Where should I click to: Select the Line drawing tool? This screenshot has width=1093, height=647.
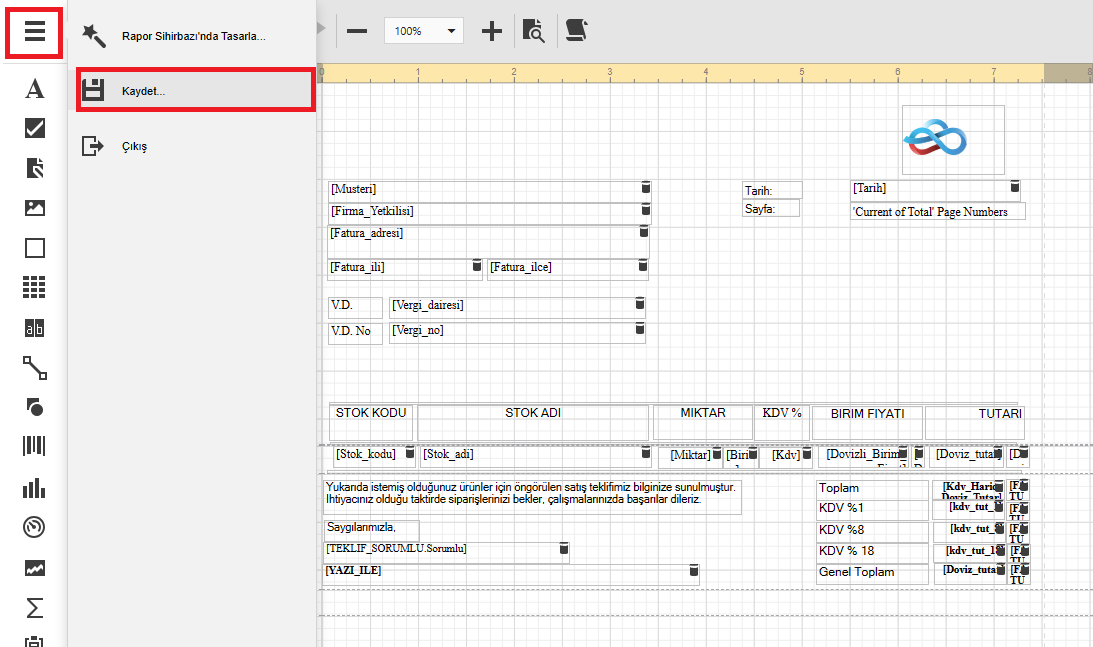(34, 368)
